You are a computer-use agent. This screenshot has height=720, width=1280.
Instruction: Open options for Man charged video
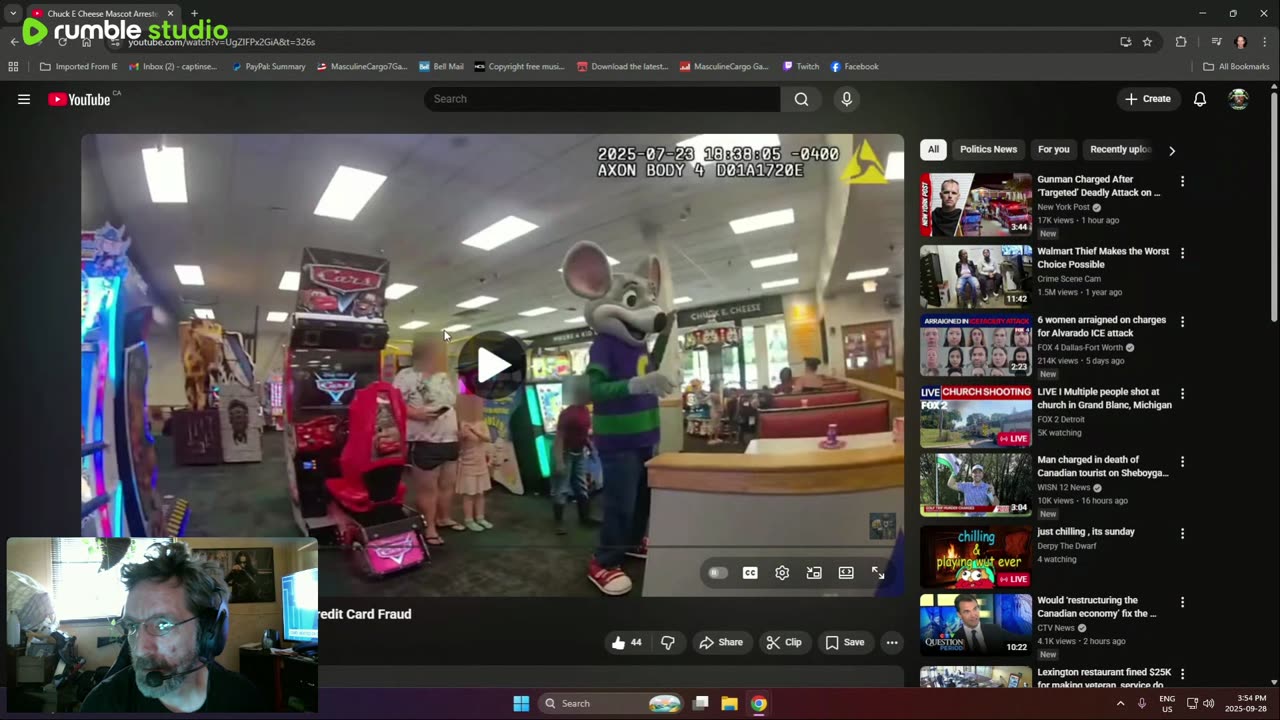(x=1182, y=462)
